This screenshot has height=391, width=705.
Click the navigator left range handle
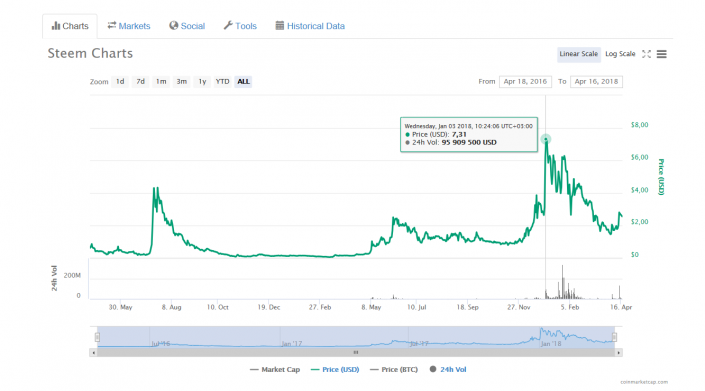click(97, 337)
